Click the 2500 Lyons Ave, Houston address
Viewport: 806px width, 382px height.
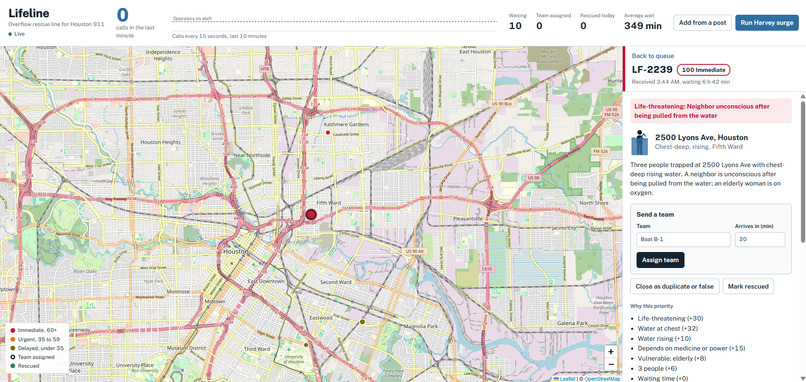coord(701,137)
